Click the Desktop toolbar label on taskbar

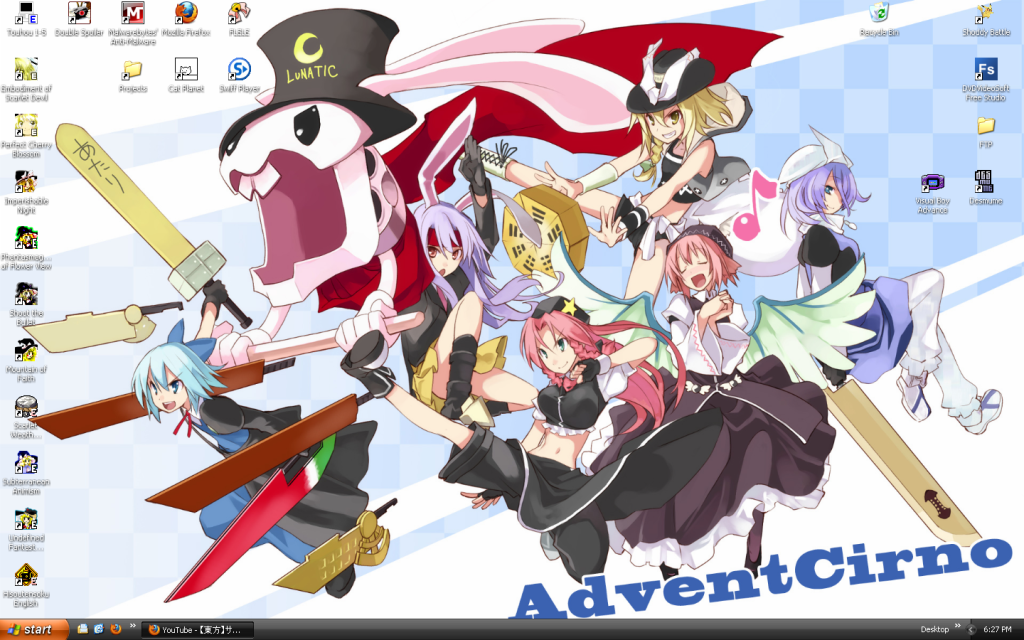point(935,630)
